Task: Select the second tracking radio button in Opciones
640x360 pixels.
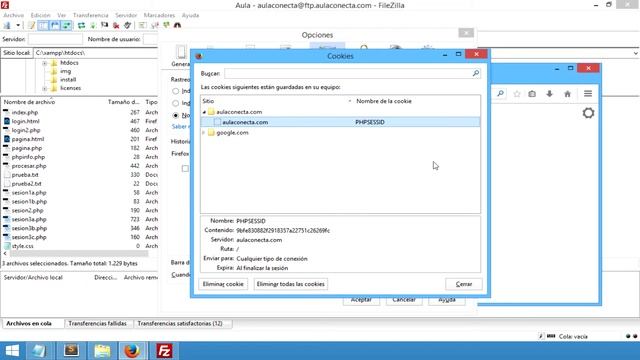Action: (176, 103)
